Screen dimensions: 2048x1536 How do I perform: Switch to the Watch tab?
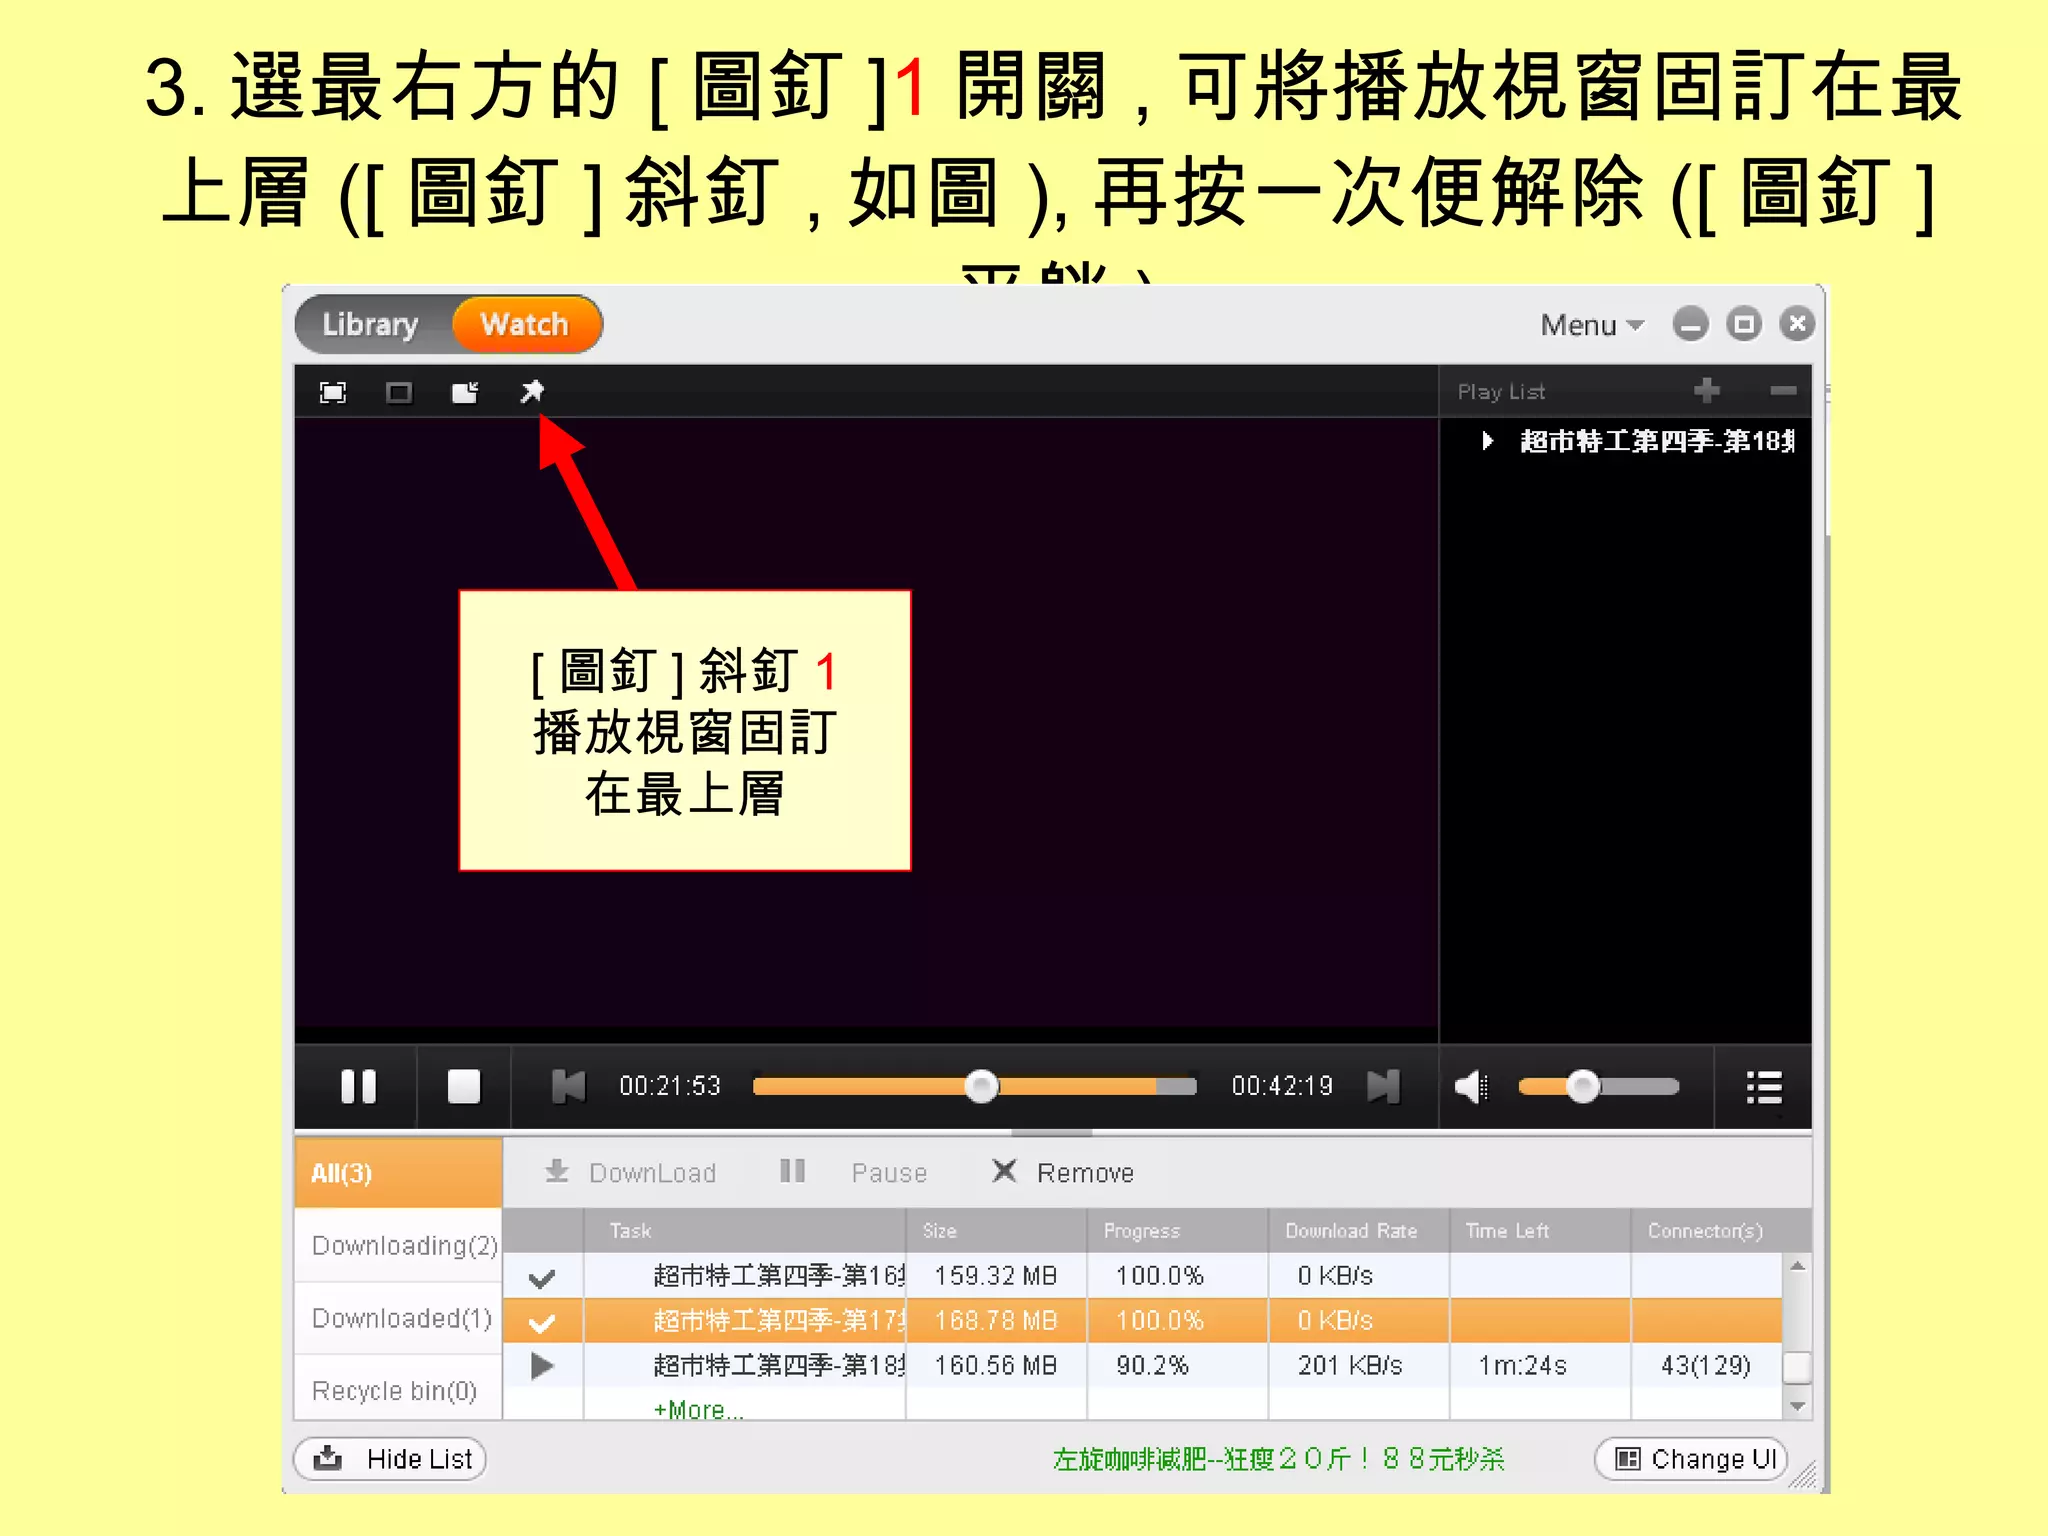525,324
